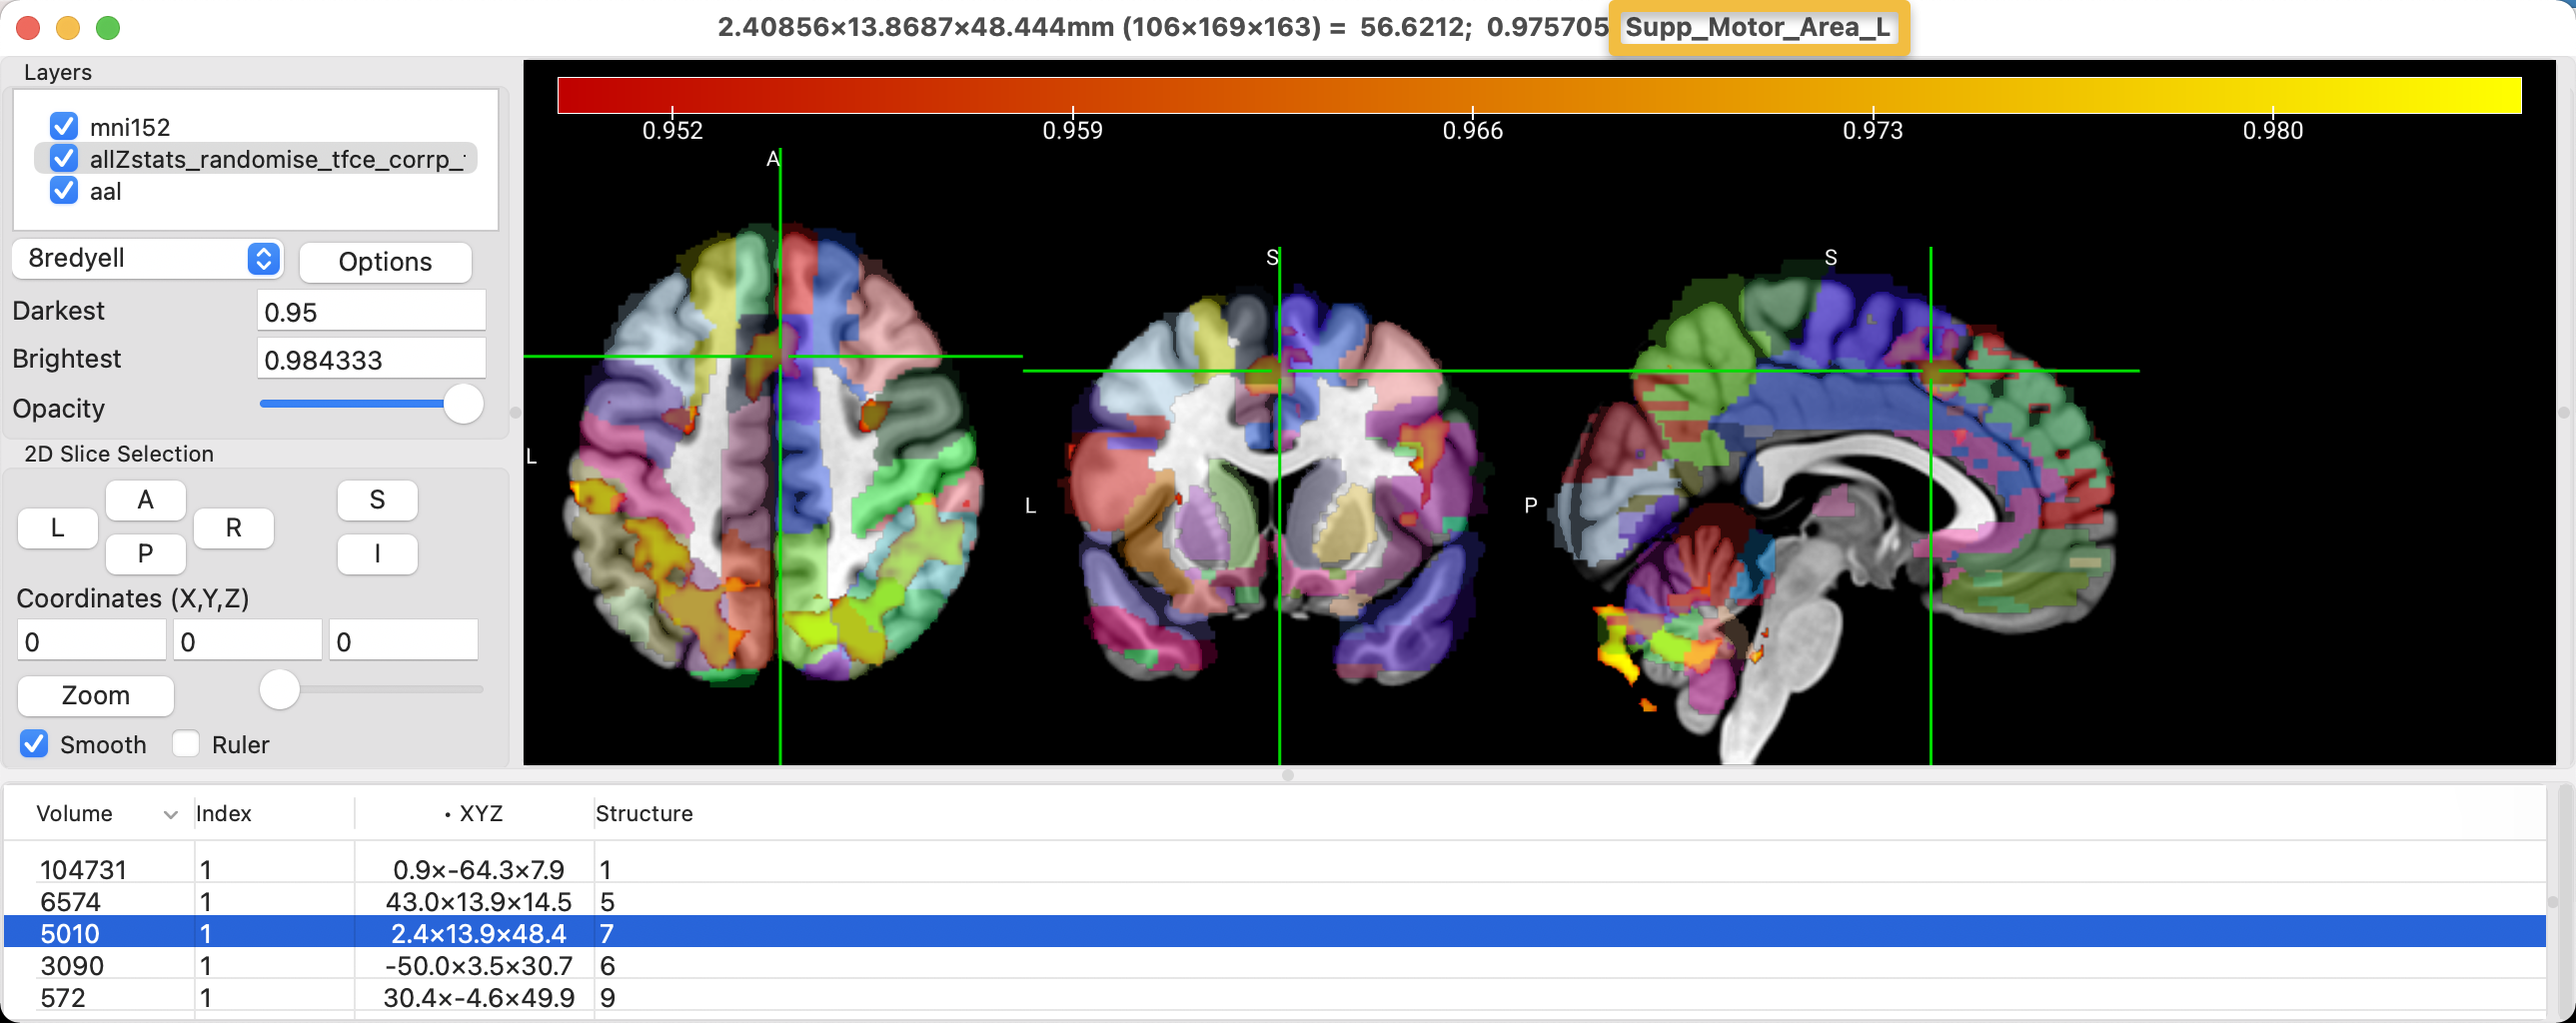2576x1023 pixels.
Task: Click the Options button
Action: (x=385, y=261)
